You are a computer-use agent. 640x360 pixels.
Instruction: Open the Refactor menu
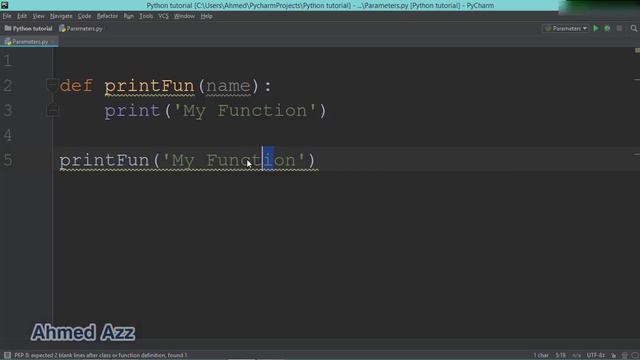[x=107, y=16]
